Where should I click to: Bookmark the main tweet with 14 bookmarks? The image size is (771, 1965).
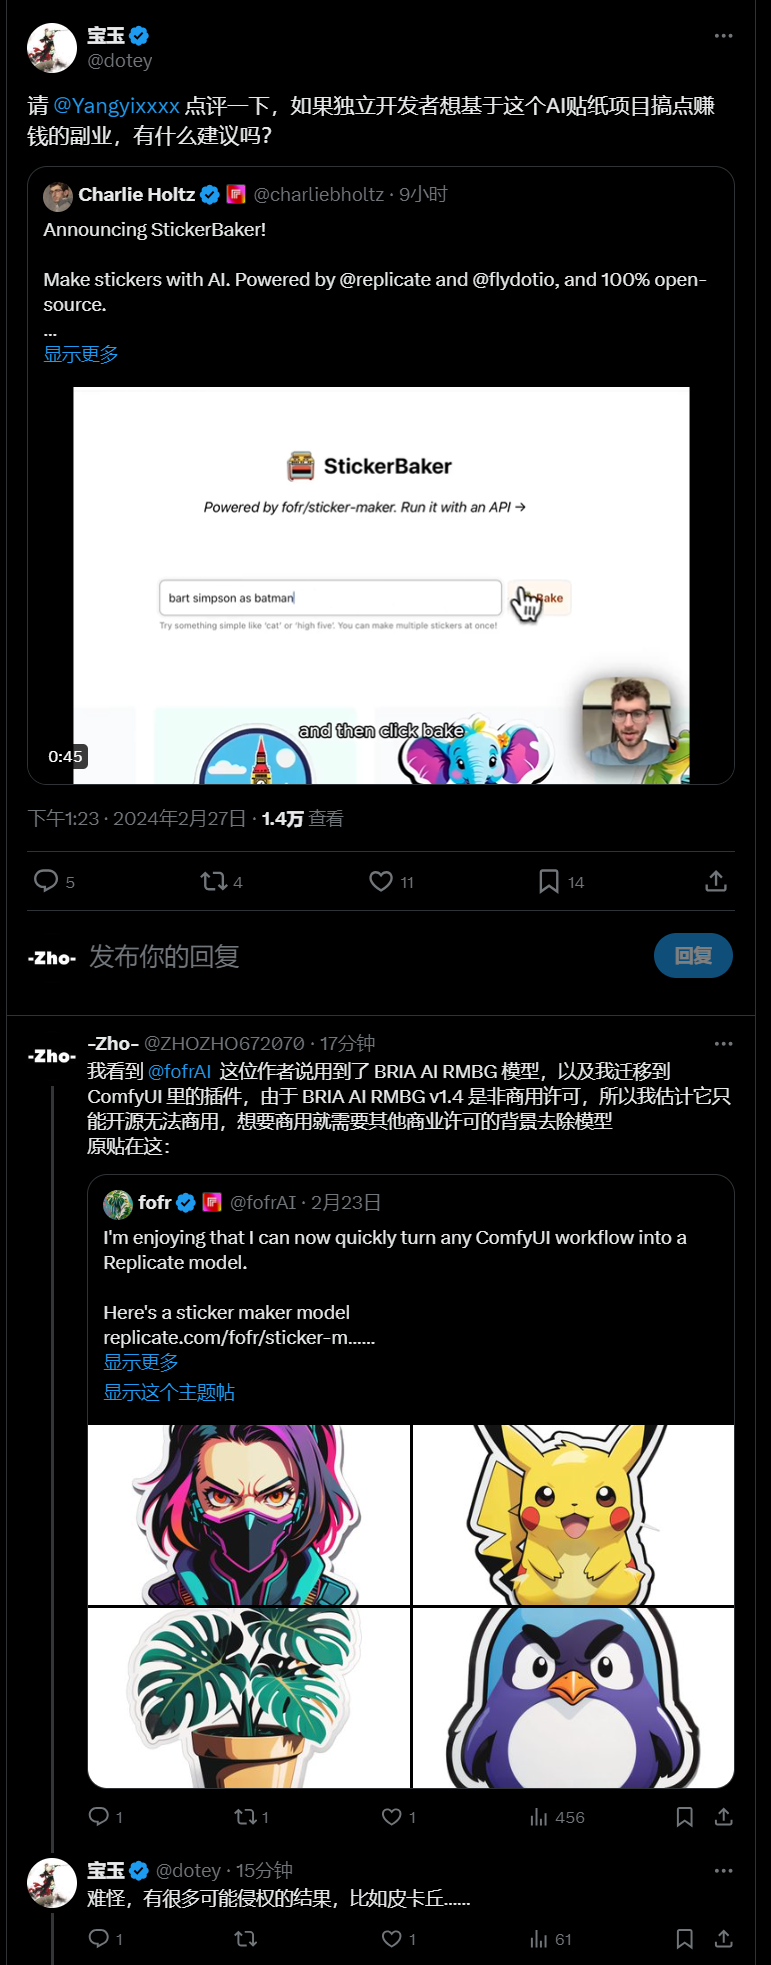(549, 881)
